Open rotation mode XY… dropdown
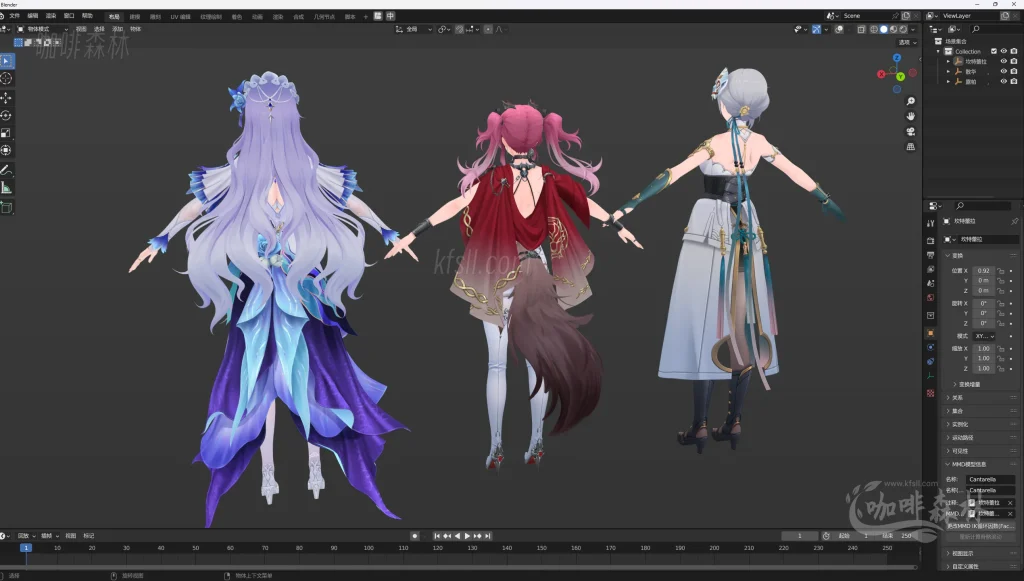Image resolution: width=1024 pixels, height=581 pixels. click(x=984, y=336)
